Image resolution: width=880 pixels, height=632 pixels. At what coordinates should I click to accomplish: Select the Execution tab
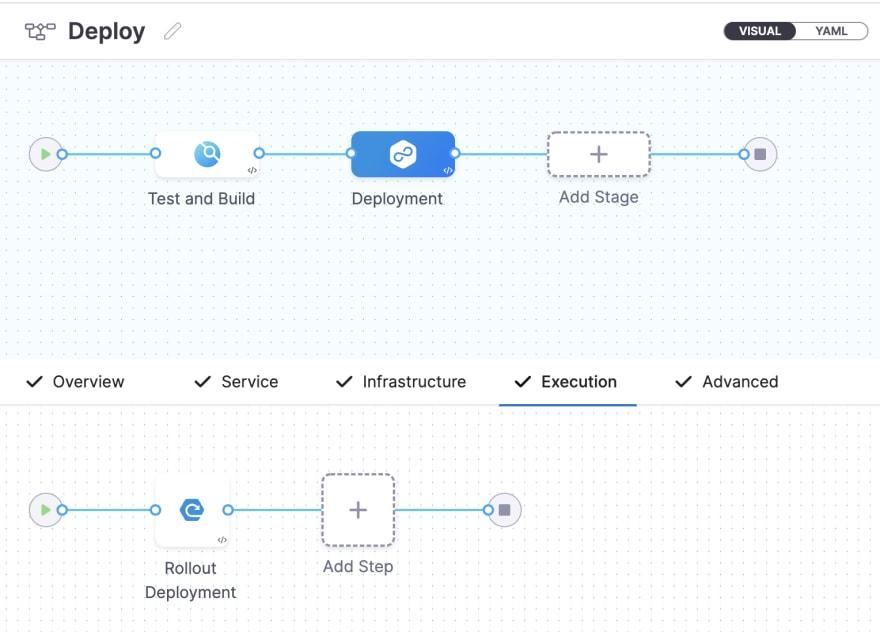pos(566,382)
